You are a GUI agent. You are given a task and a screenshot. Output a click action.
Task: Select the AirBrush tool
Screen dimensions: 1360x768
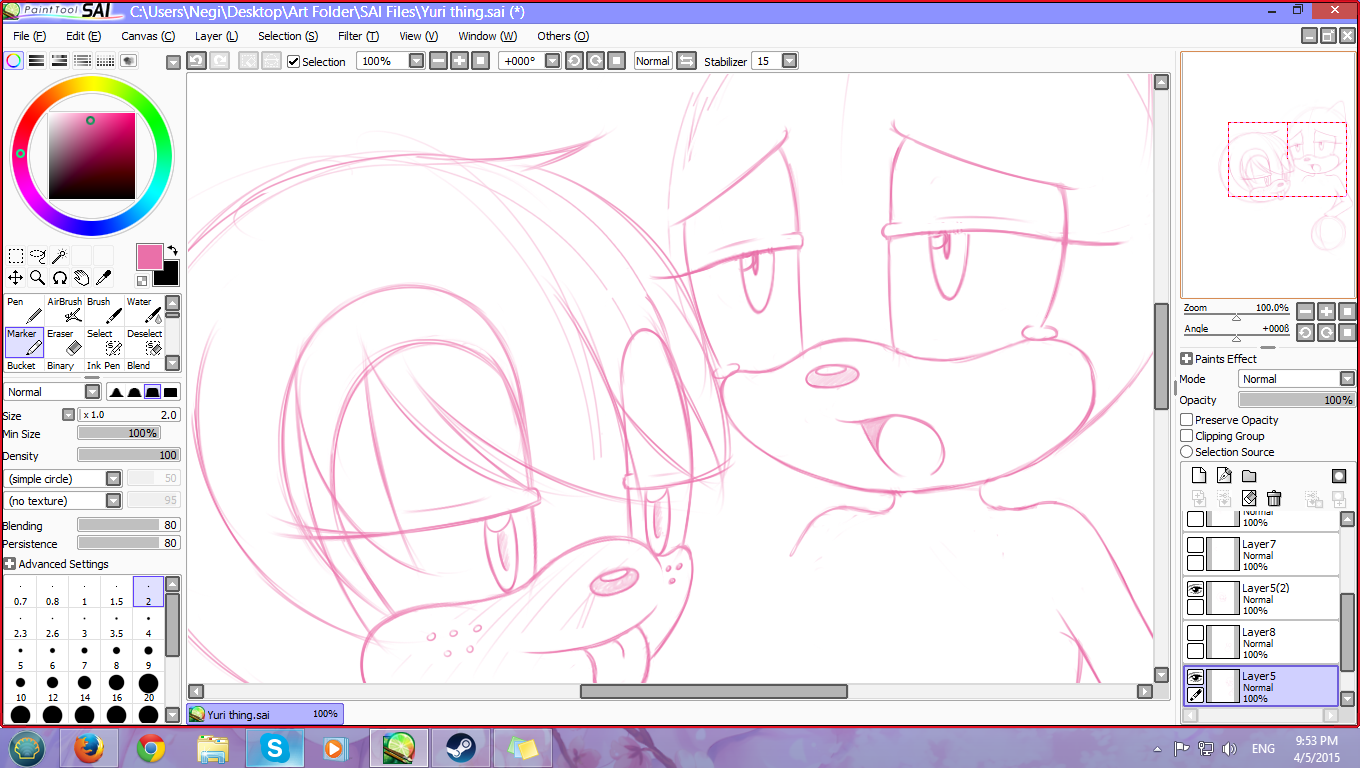[x=64, y=310]
